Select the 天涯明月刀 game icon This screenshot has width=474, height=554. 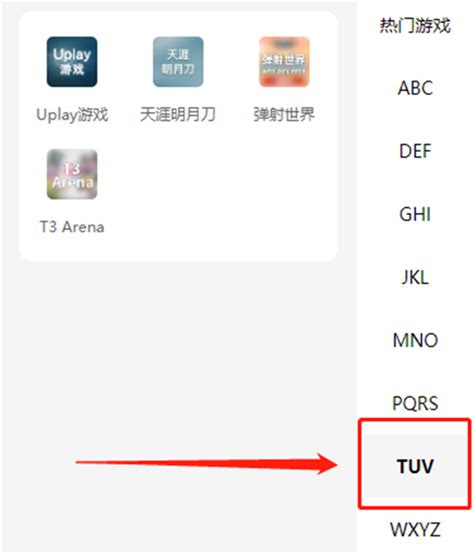[178, 62]
